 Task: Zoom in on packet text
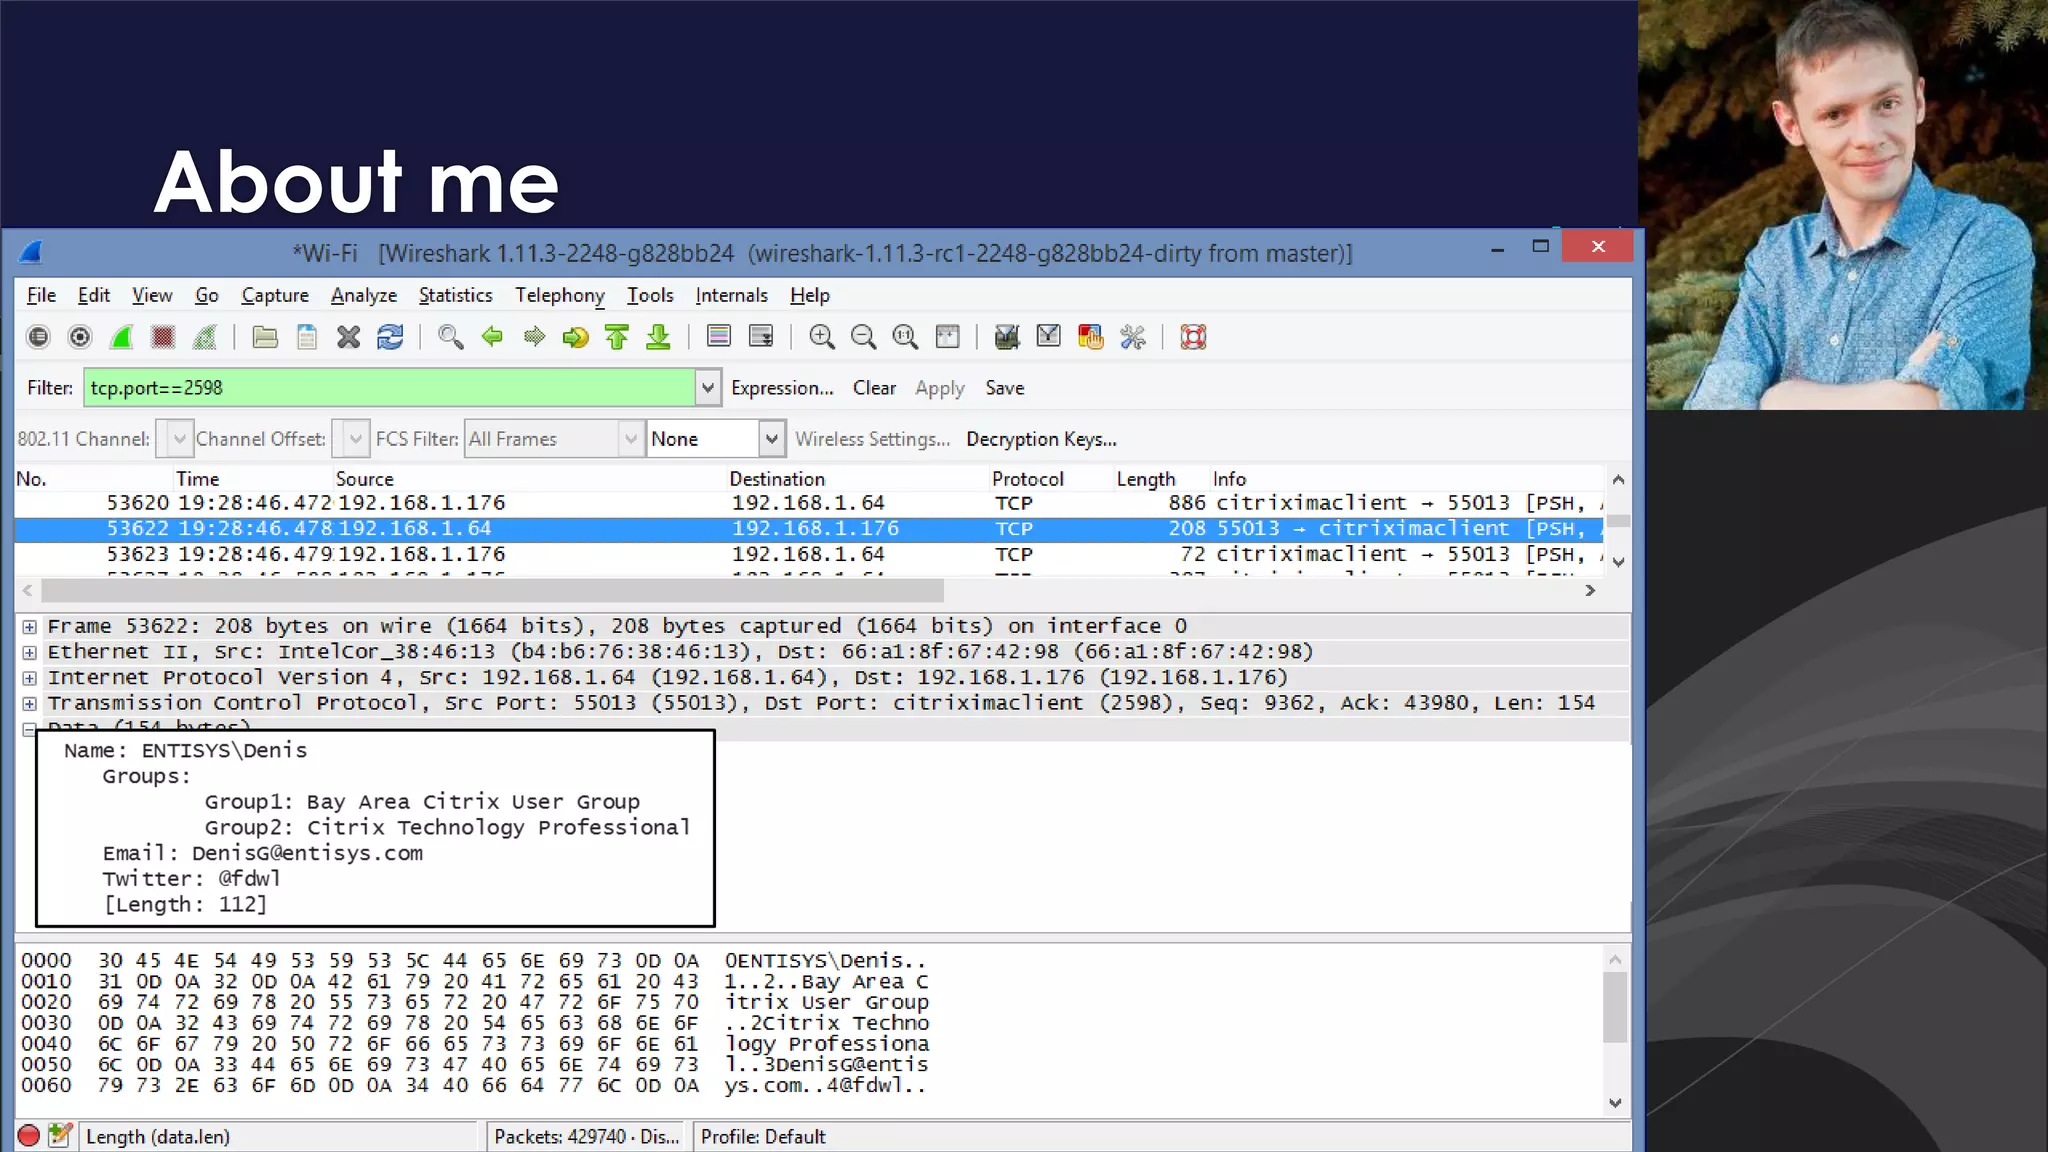click(x=821, y=337)
